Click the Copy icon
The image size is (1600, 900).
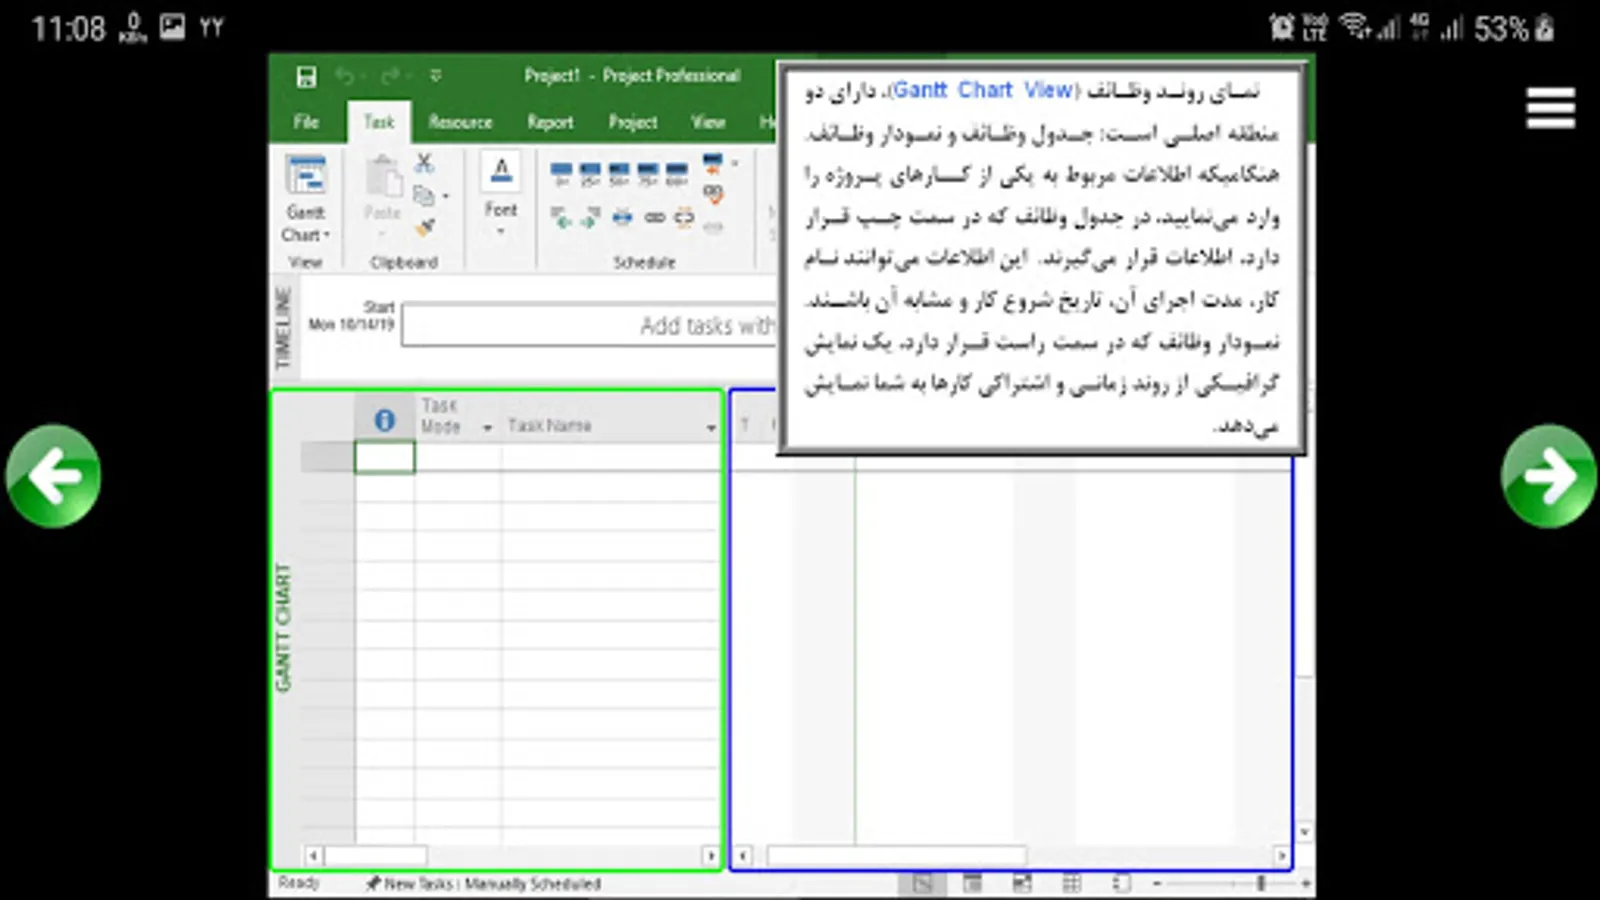click(x=423, y=195)
